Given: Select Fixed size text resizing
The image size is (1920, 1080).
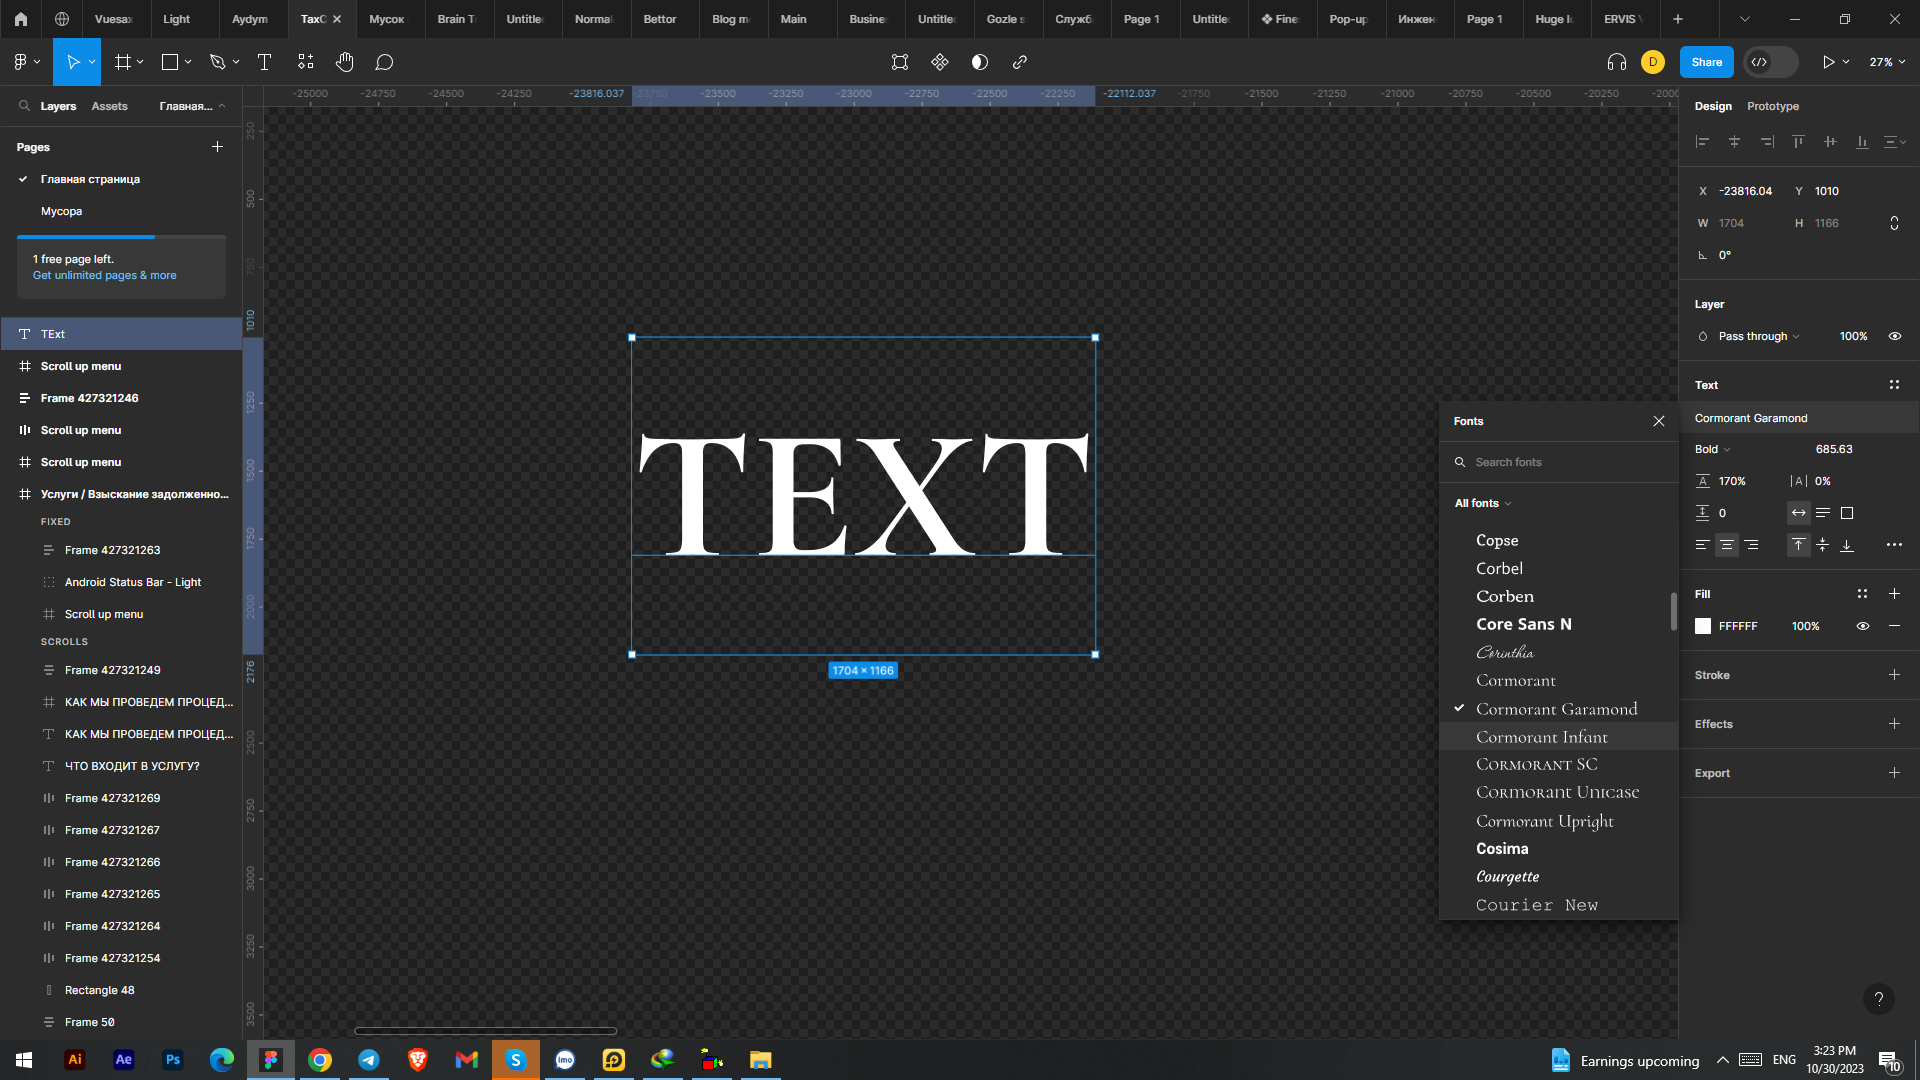Looking at the screenshot, I should (1847, 513).
